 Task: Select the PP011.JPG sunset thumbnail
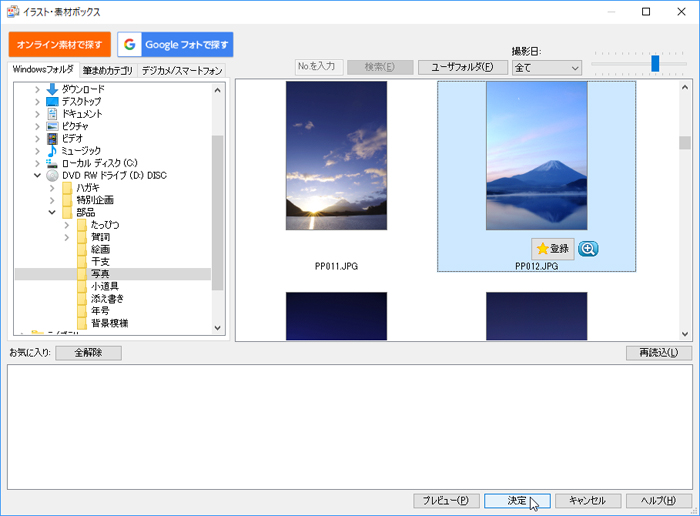point(336,156)
